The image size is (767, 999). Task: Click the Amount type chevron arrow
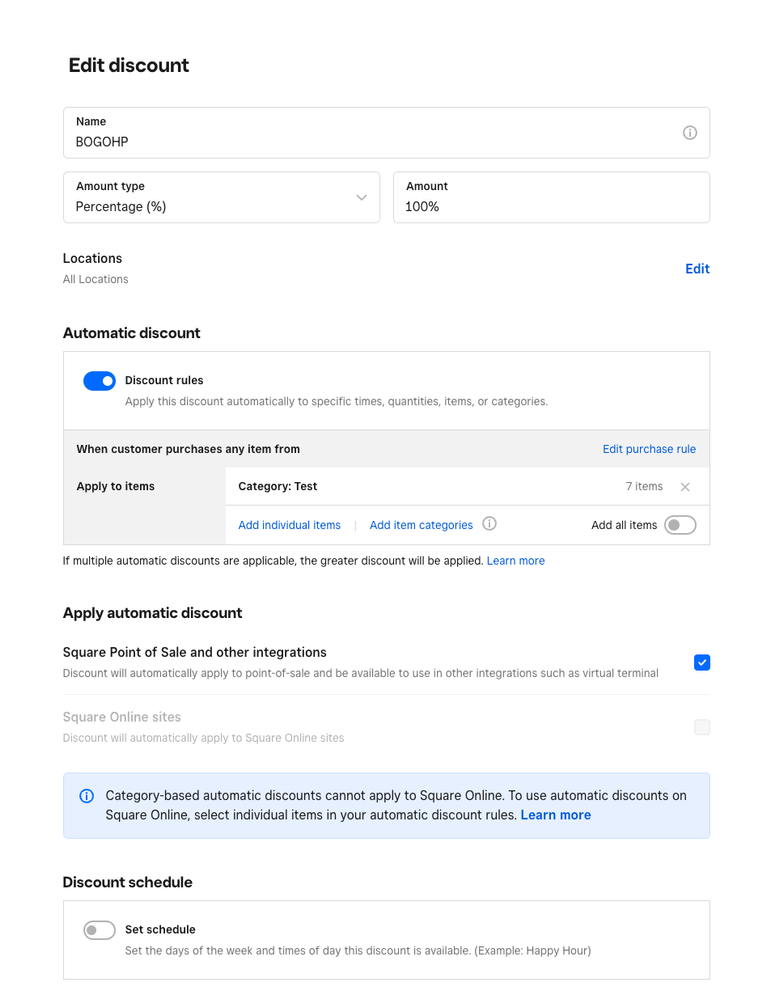(x=362, y=197)
